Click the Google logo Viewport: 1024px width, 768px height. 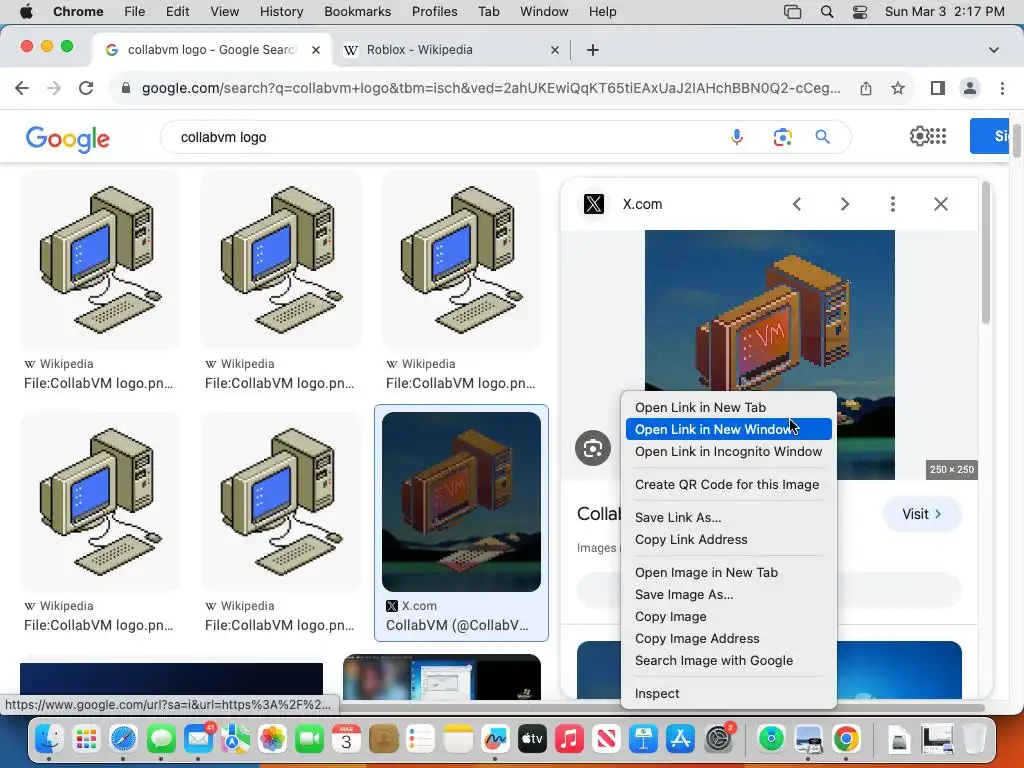(x=67, y=138)
